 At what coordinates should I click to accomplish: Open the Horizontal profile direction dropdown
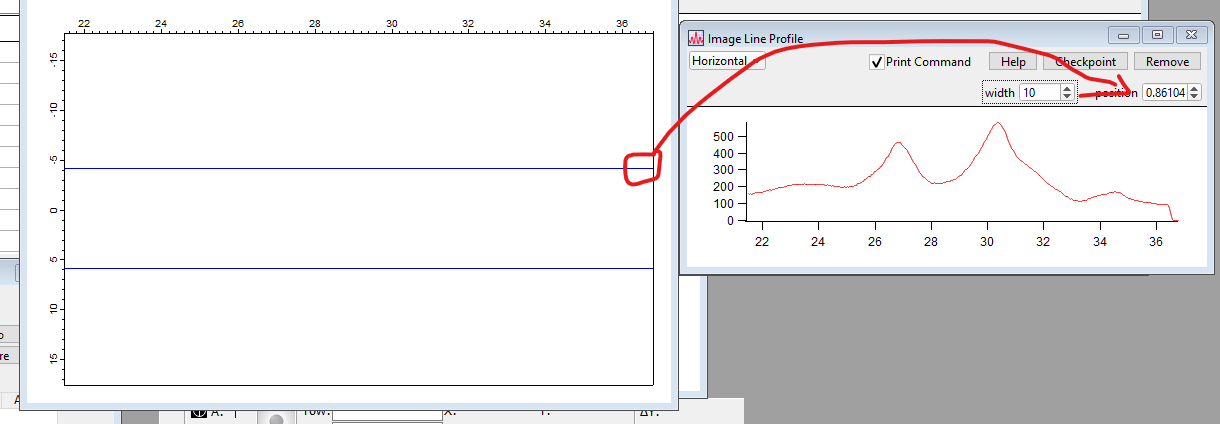727,61
